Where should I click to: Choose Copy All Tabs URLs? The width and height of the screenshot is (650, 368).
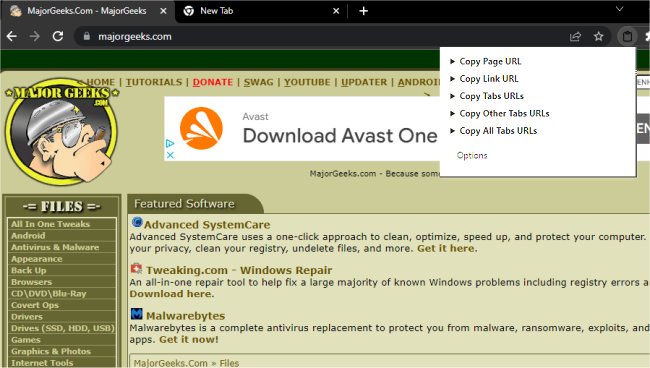click(x=498, y=131)
